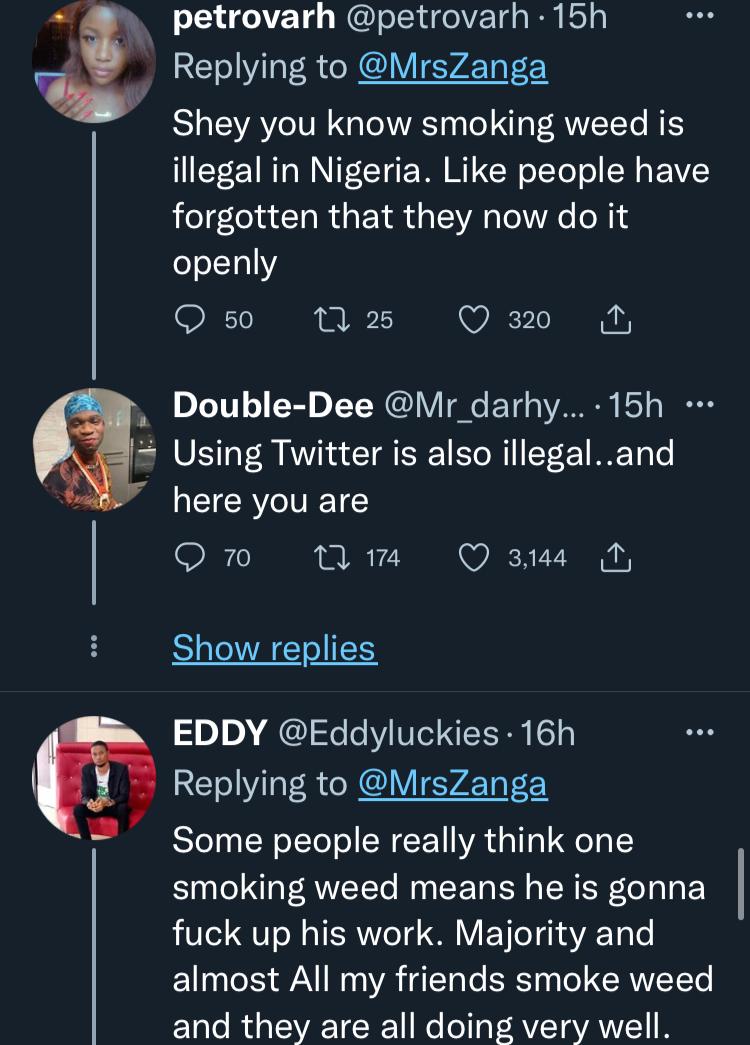Open more options on petrovarh's tweet
The image size is (750, 1045).
pyautogui.click(x=699, y=18)
